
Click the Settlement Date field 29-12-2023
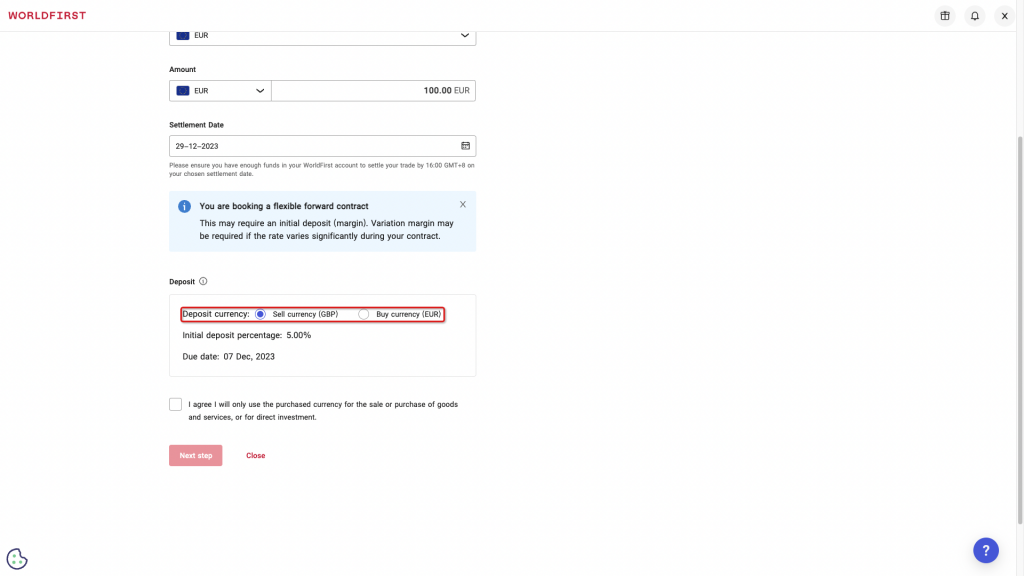tap(310, 146)
